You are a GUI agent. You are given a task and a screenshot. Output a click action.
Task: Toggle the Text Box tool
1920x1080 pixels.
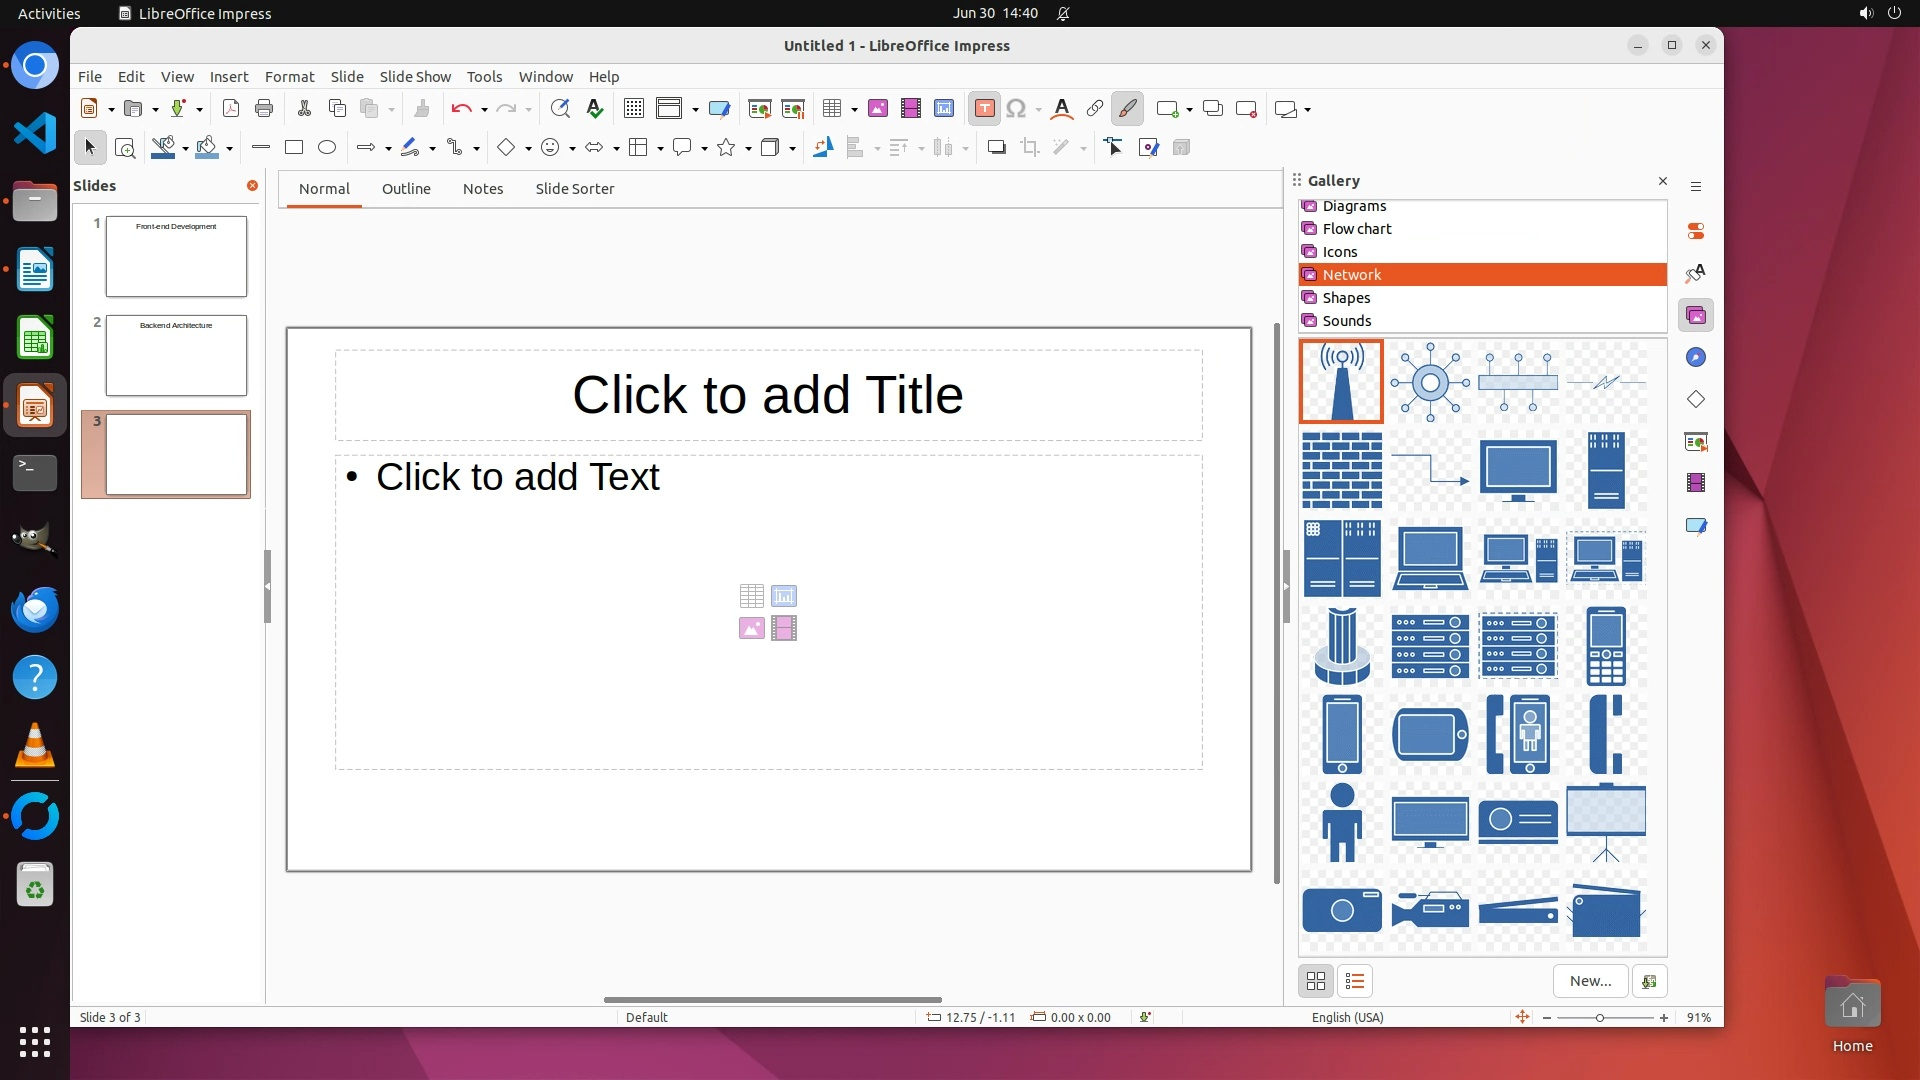pyautogui.click(x=984, y=109)
